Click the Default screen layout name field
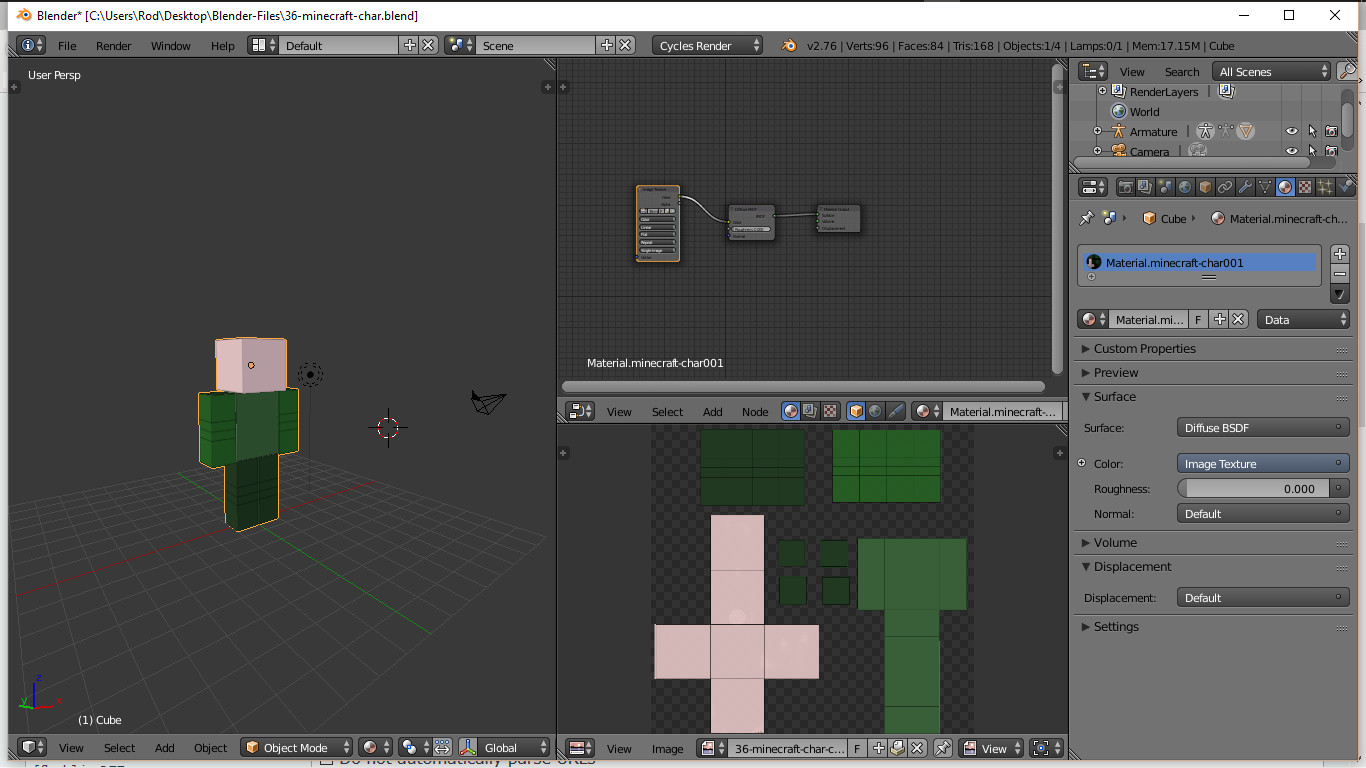Viewport: 1366px width, 768px height. [x=339, y=45]
